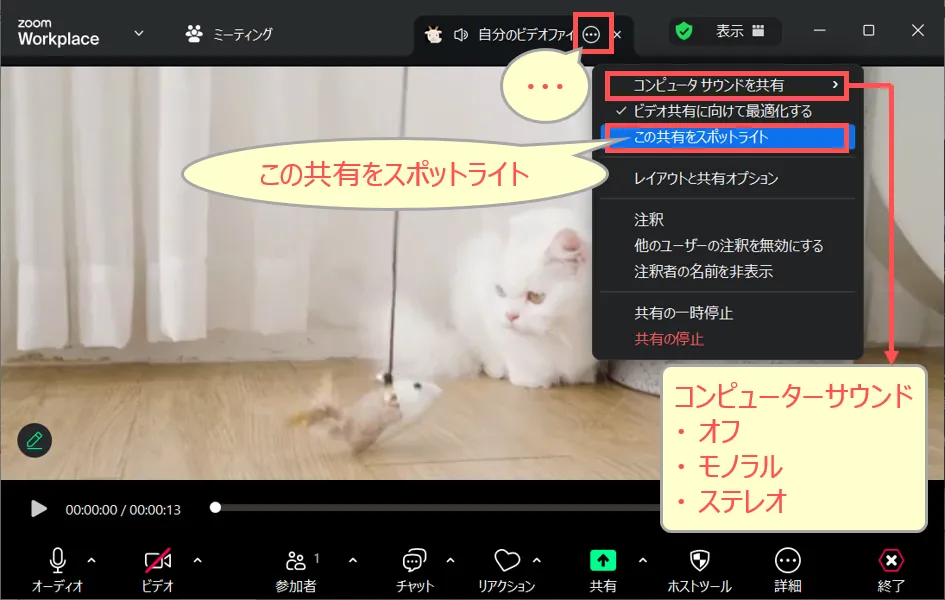Play the shared video
This screenshot has width=945, height=600.
point(39,509)
